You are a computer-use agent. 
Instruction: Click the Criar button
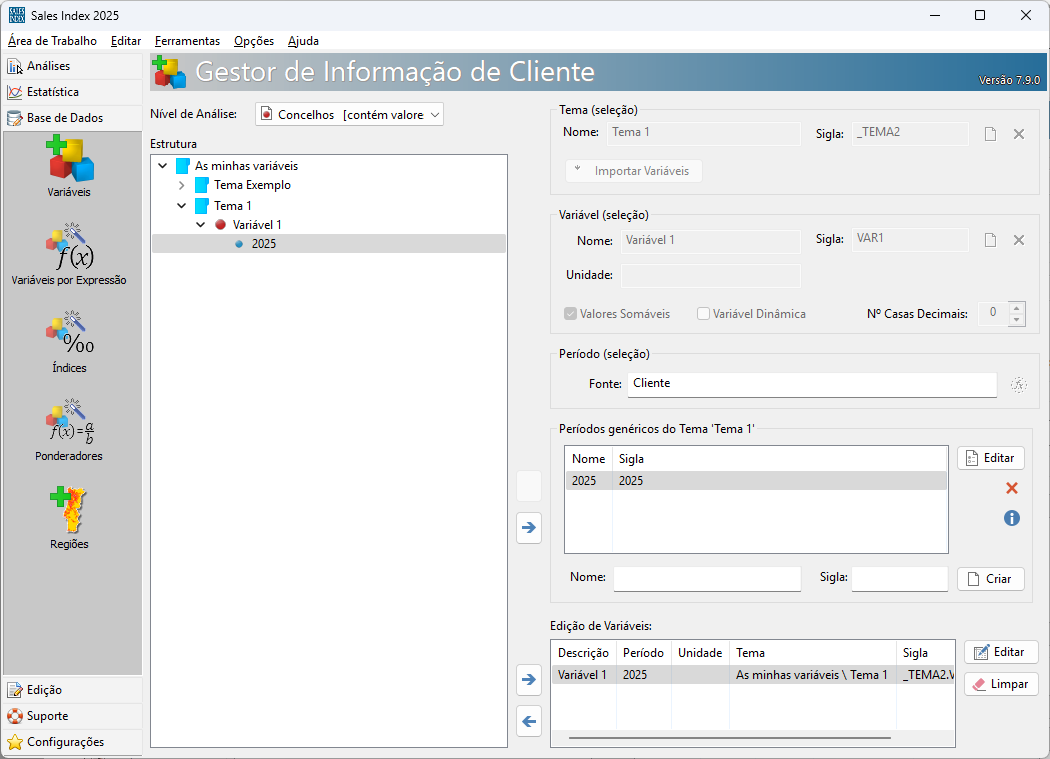click(x=991, y=579)
